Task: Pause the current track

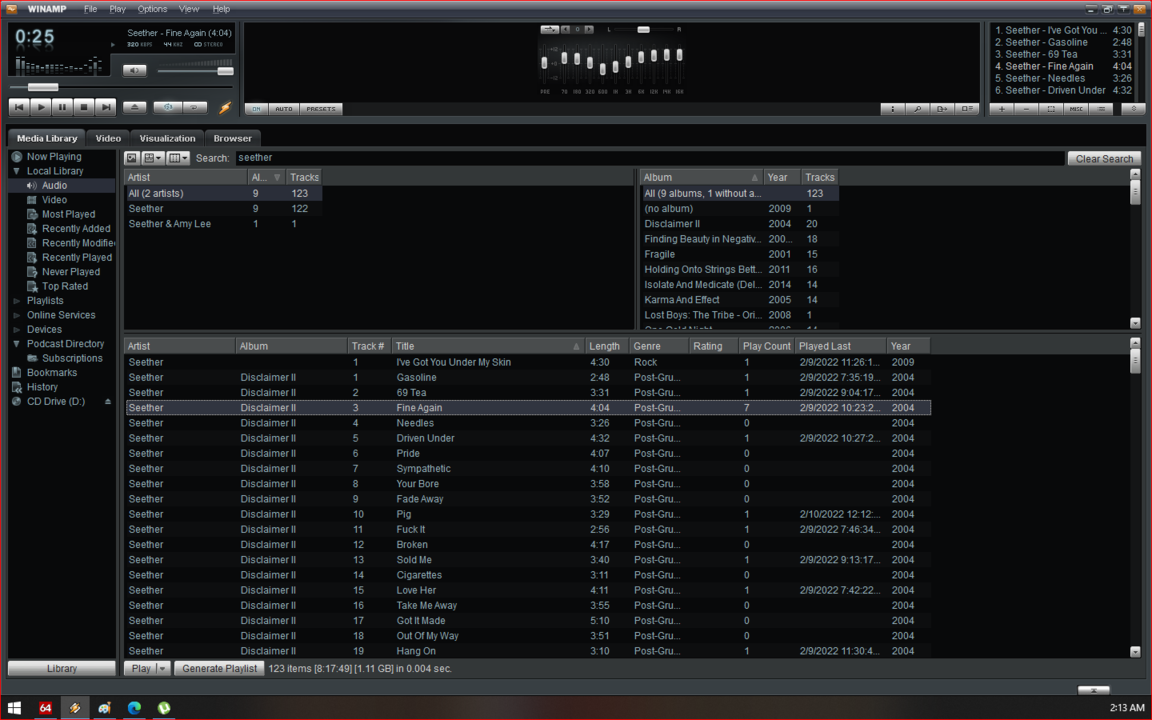Action: coord(62,107)
